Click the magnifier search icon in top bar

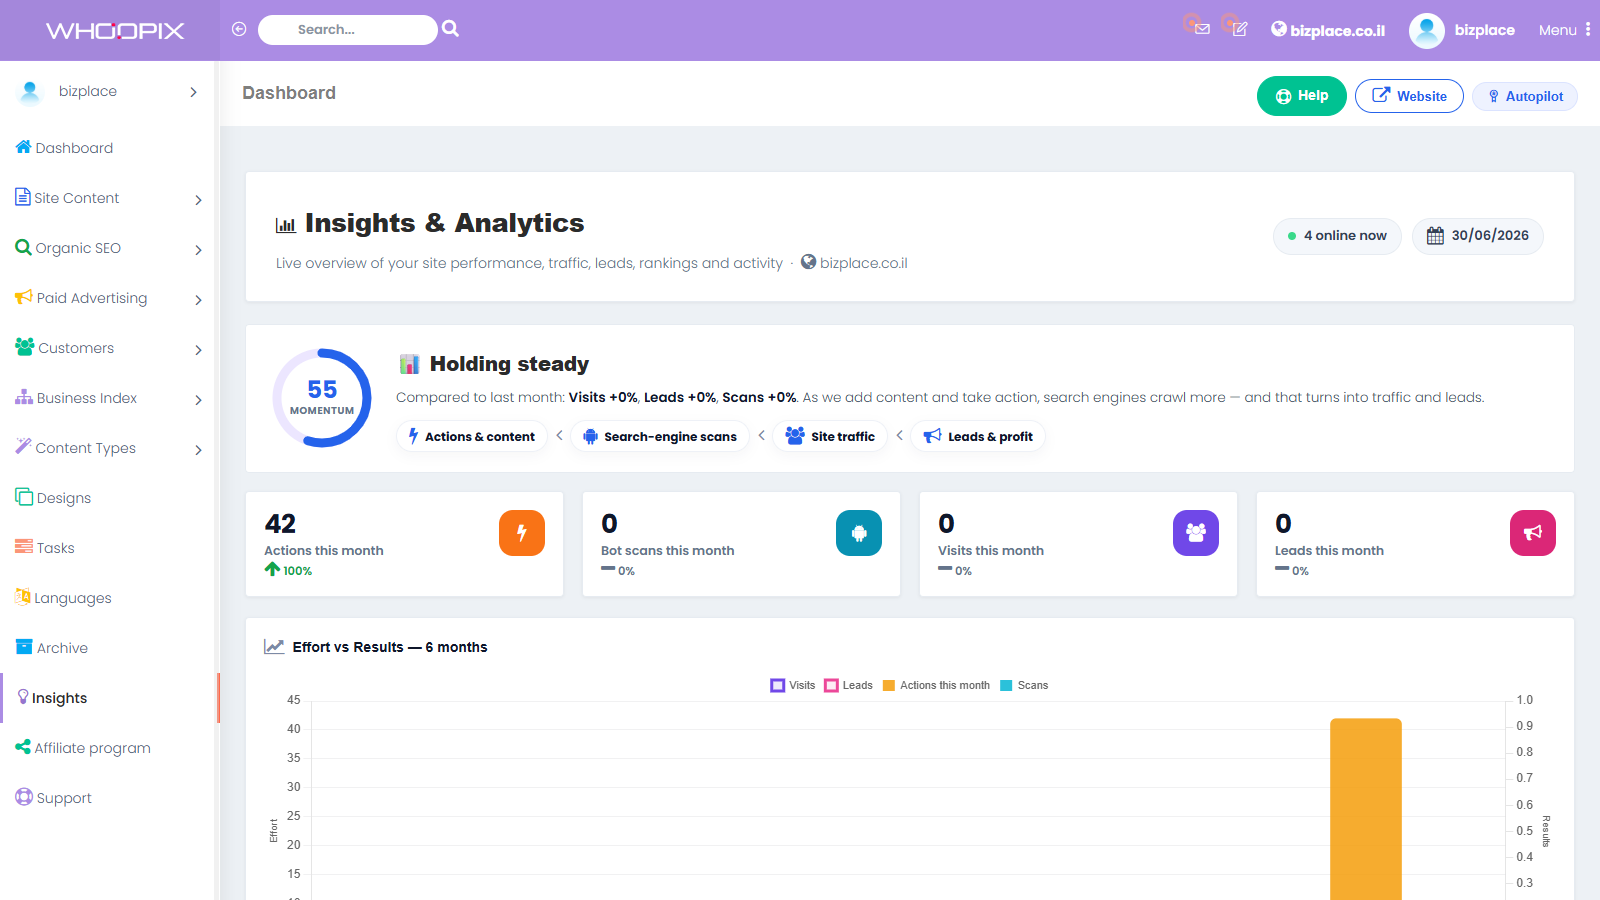click(451, 29)
